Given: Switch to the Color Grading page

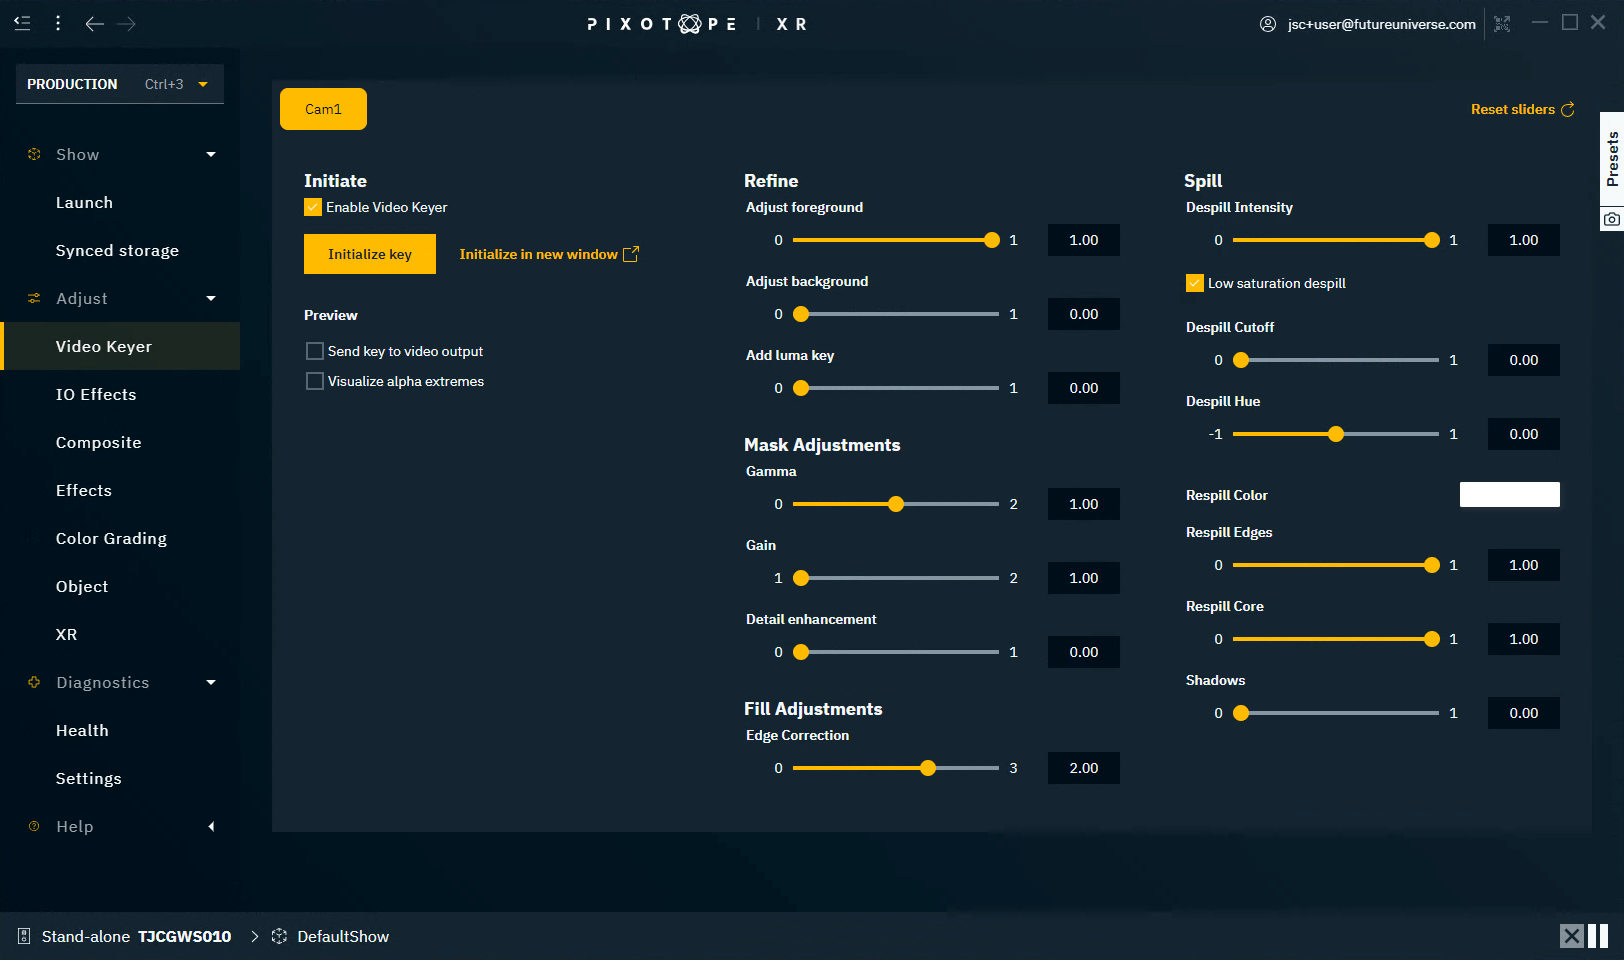Looking at the screenshot, I should (x=111, y=538).
